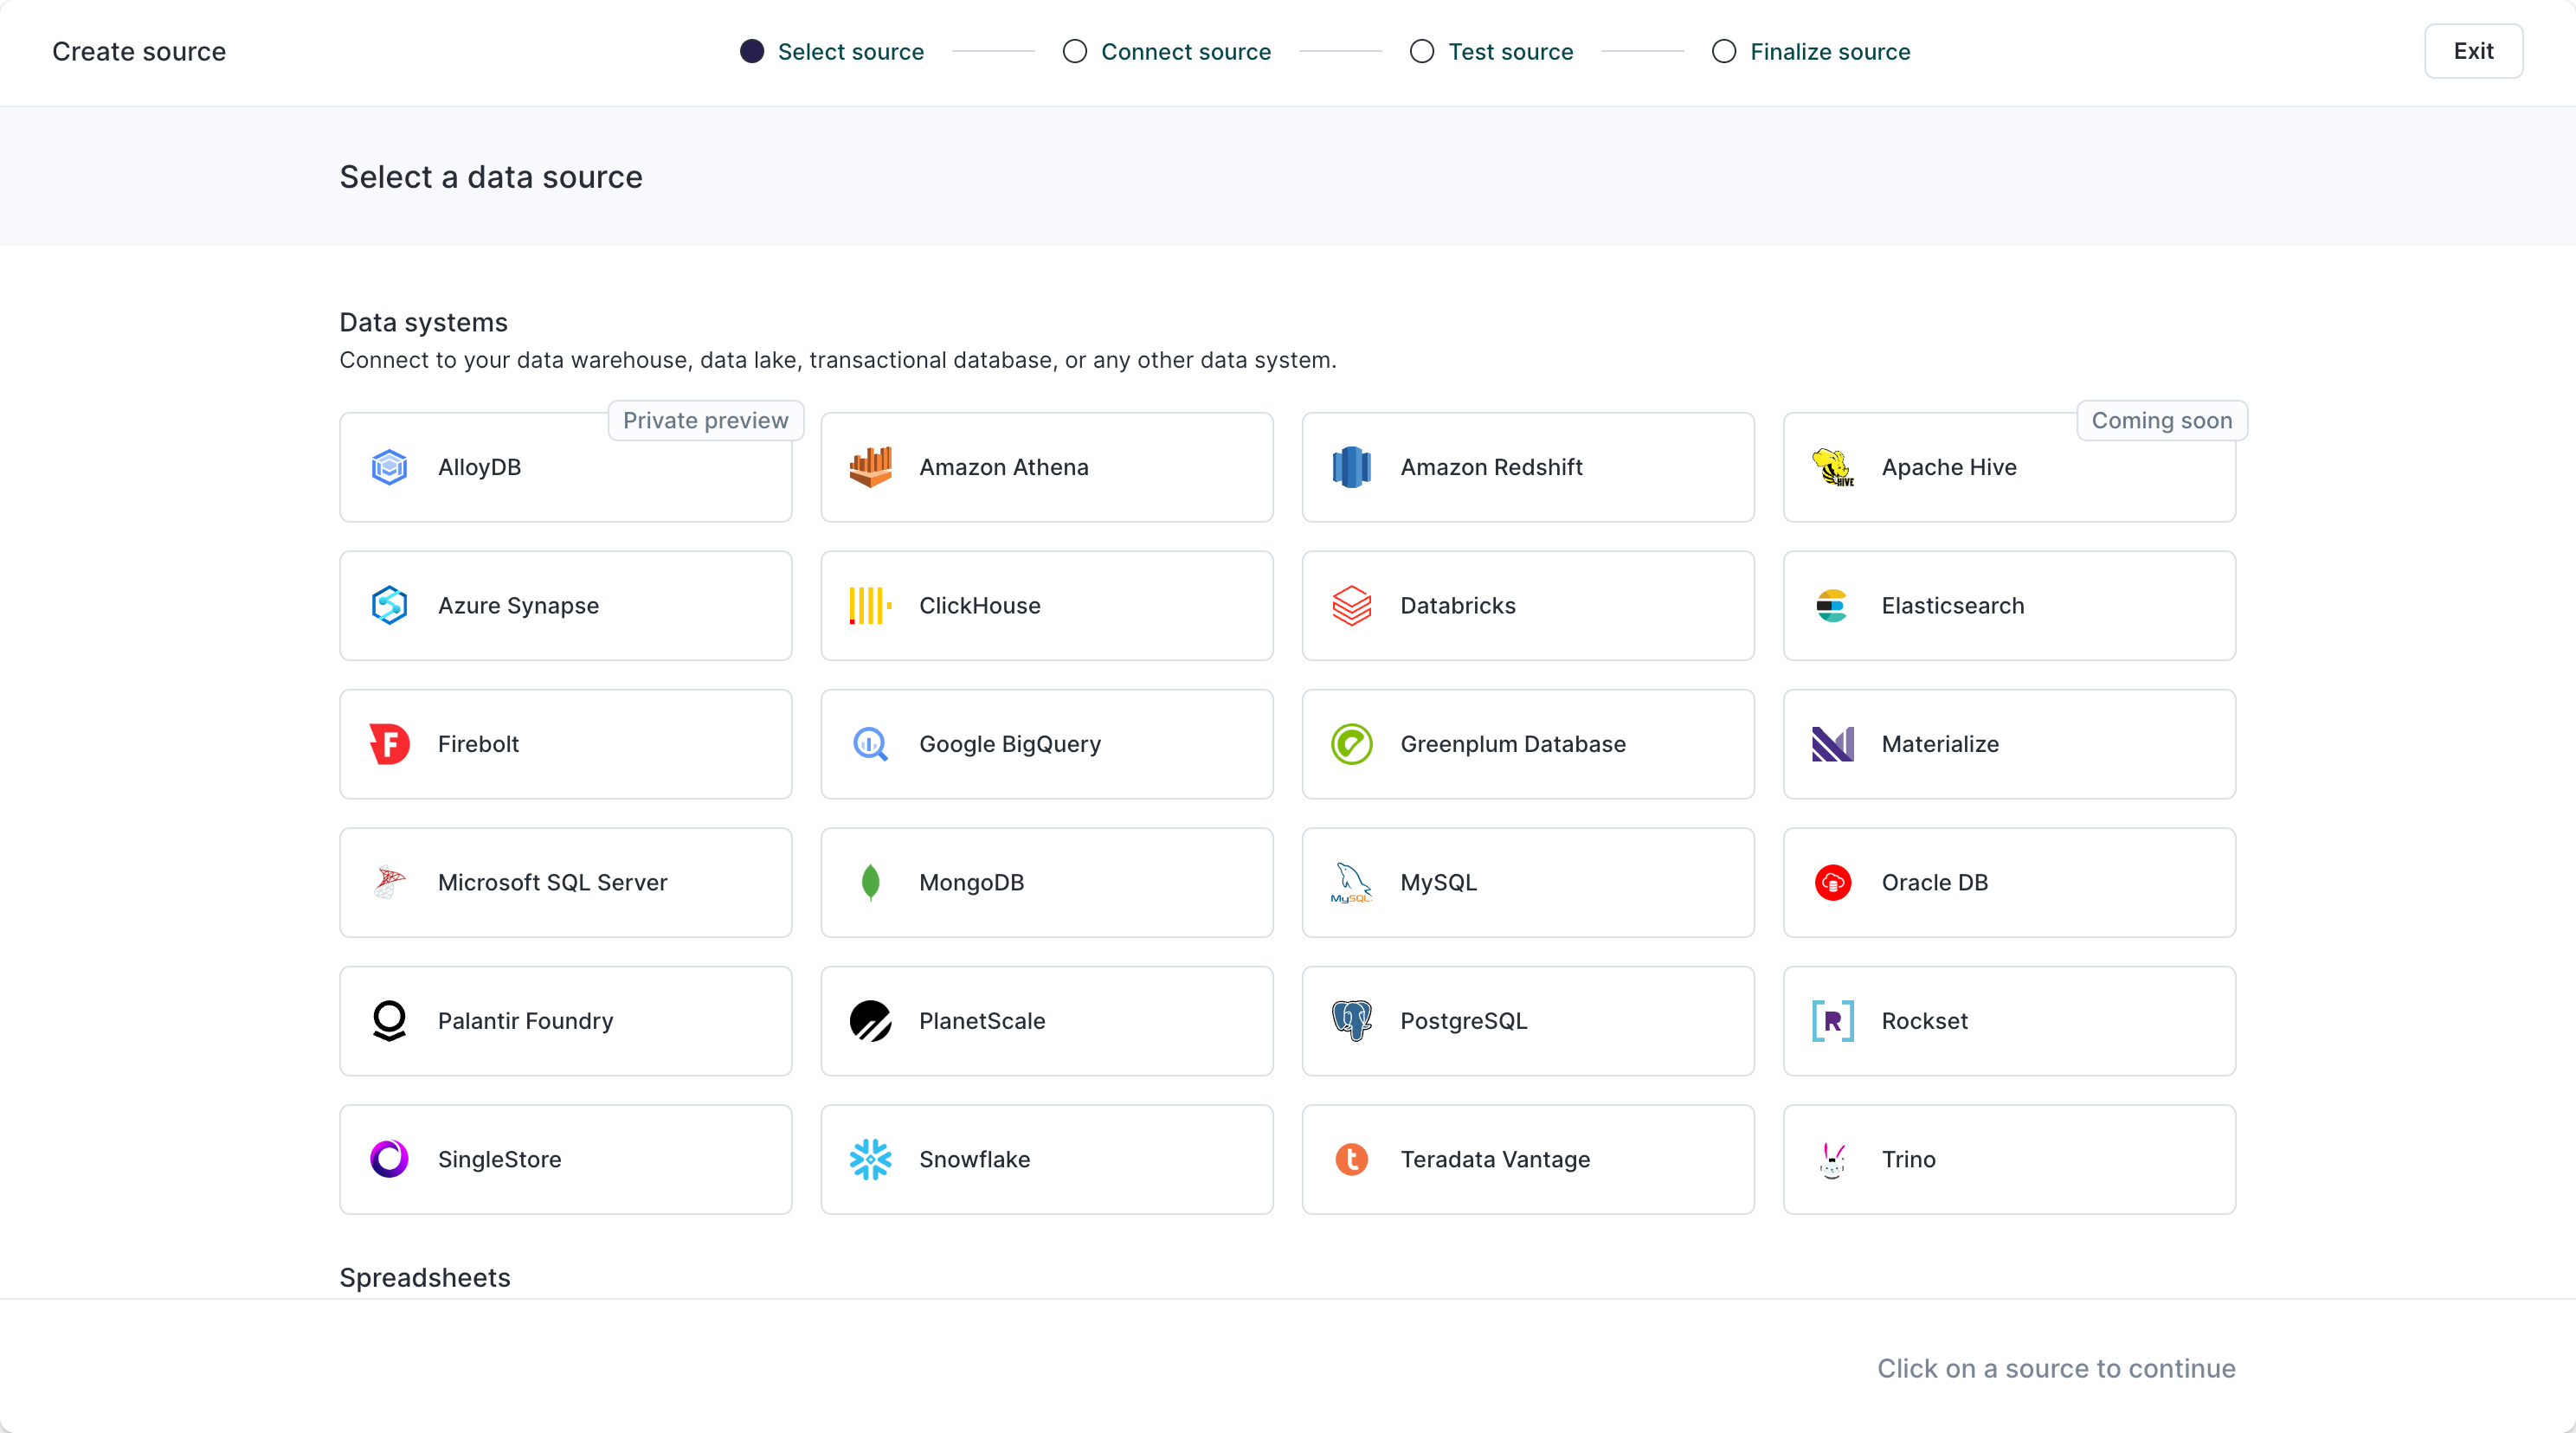This screenshot has width=2576, height=1433.
Task: Choose PostgreSQL as the data source
Action: 1528,1021
